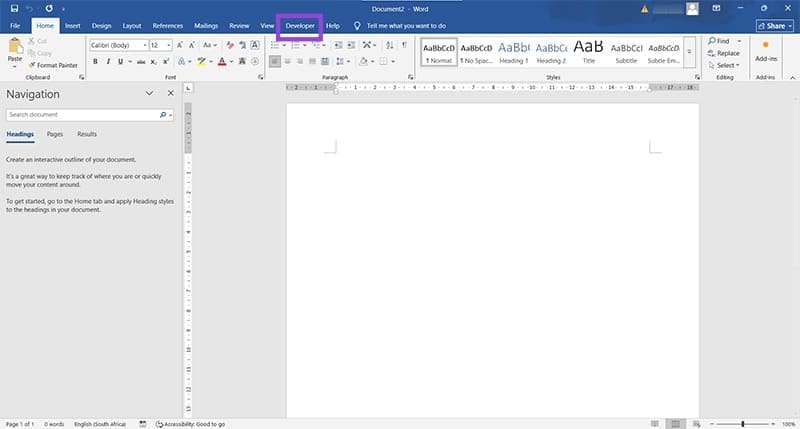Click the Replace button

[x=723, y=53]
